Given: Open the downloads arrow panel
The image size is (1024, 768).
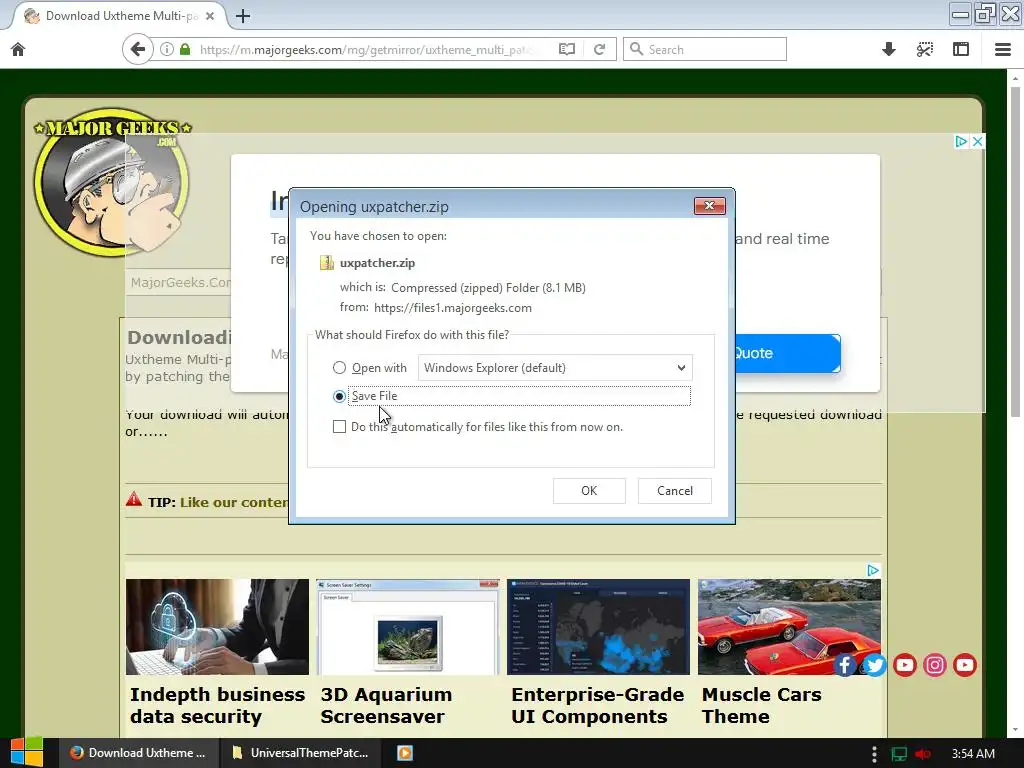Looking at the screenshot, I should (x=888, y=50).
